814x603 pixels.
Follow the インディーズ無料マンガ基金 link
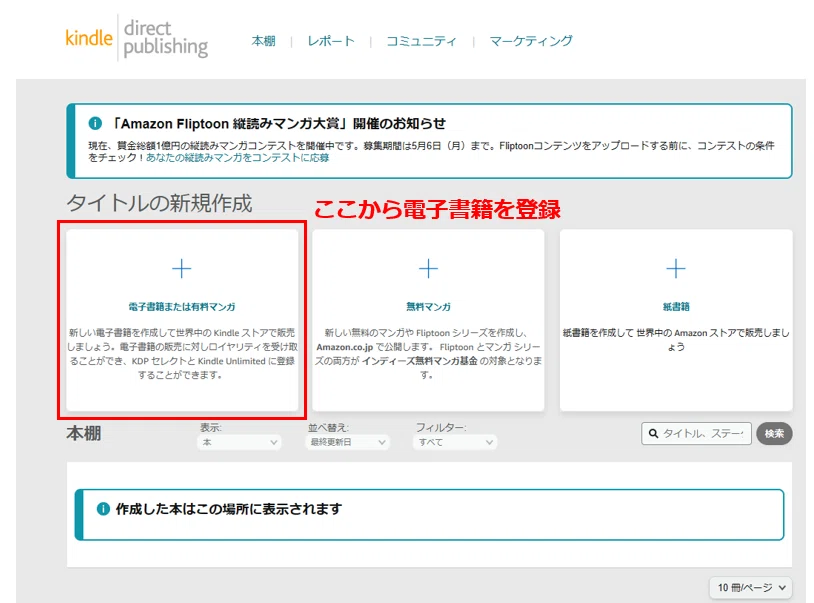[x=419, y=361]
